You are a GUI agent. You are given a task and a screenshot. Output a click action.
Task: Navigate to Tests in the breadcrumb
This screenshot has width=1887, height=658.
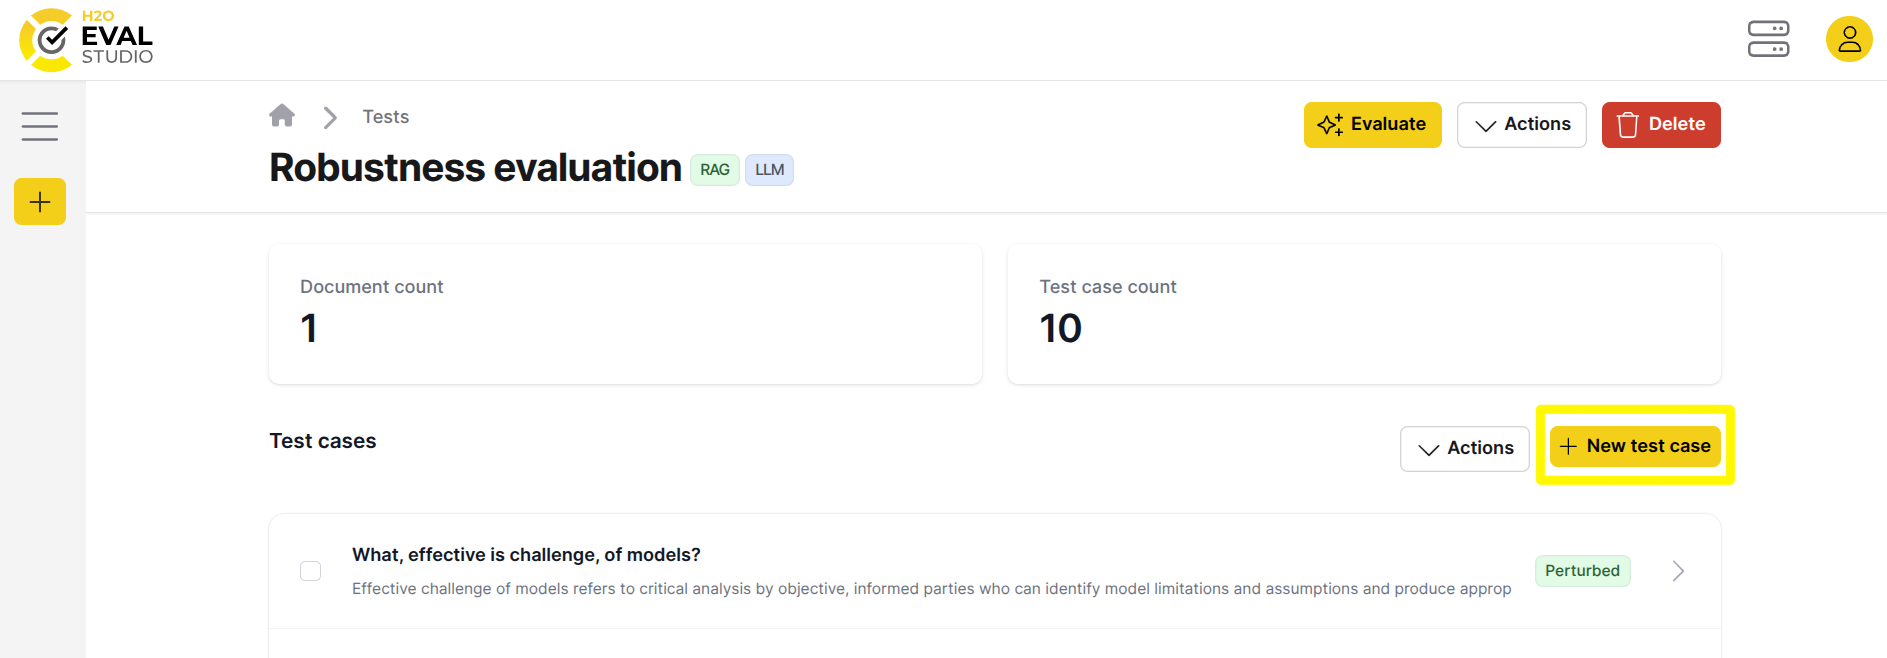tap(385, 116)
